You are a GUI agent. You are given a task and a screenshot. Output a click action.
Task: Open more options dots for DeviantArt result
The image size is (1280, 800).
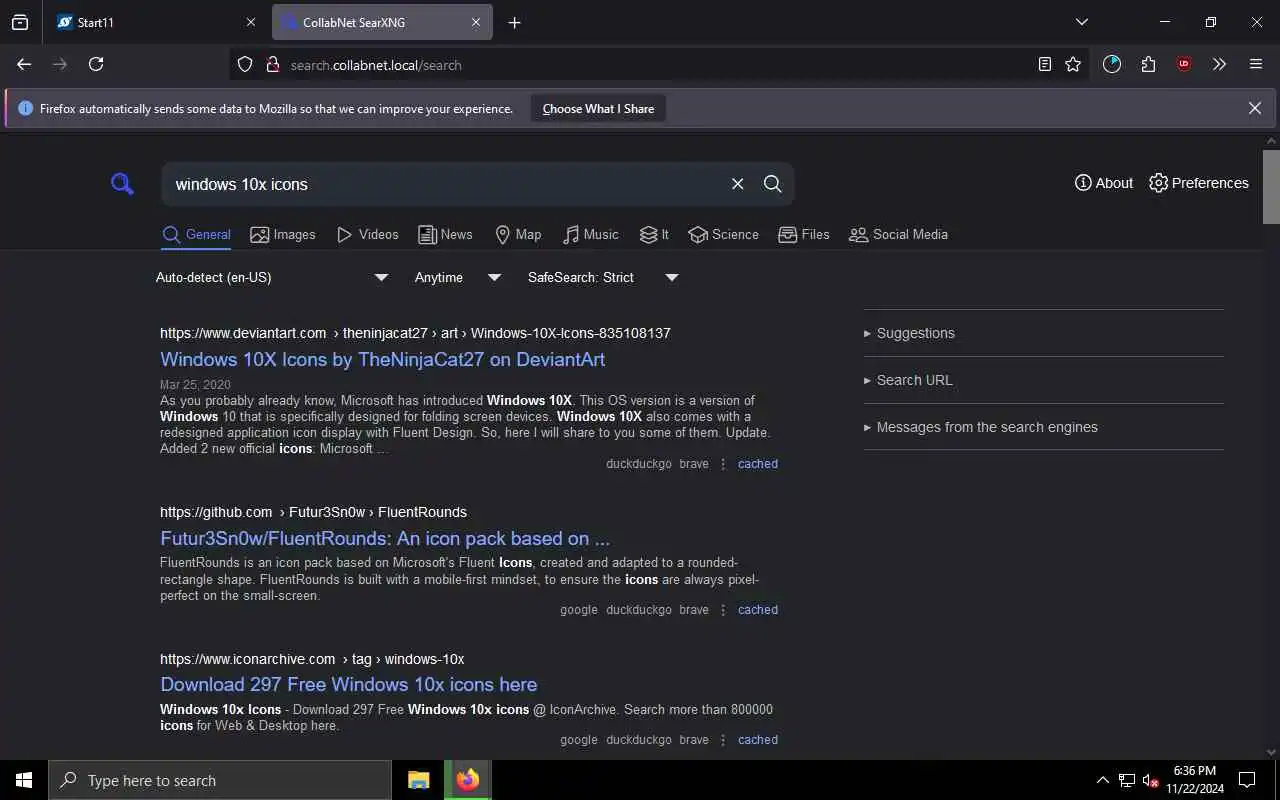723,464
